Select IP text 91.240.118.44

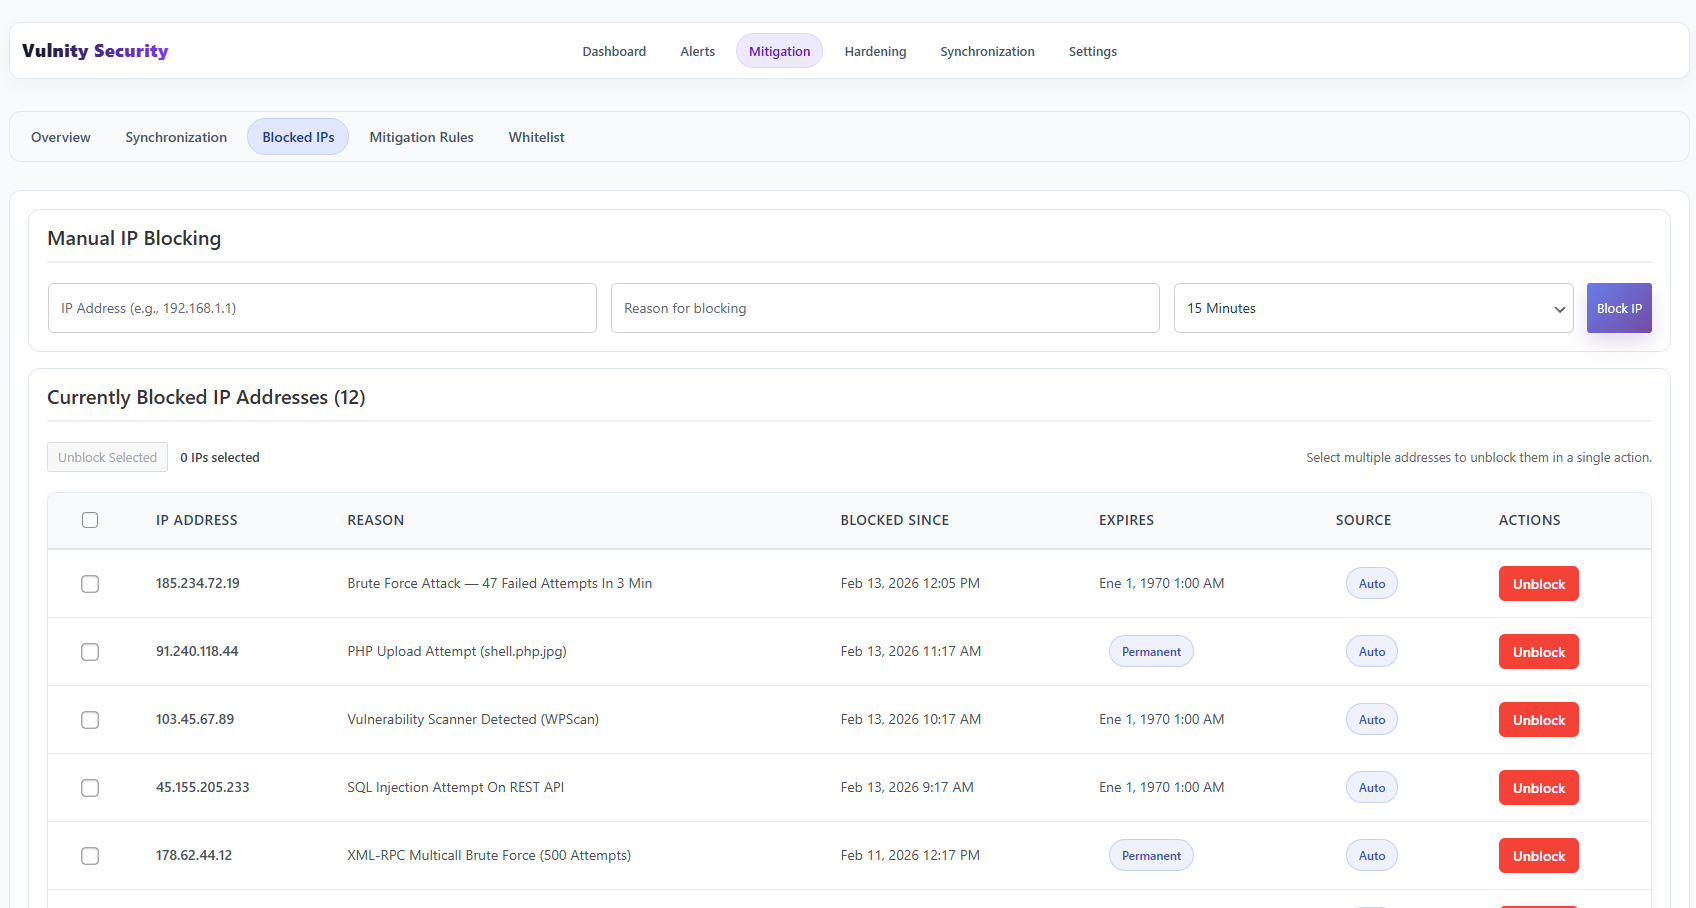197,651
